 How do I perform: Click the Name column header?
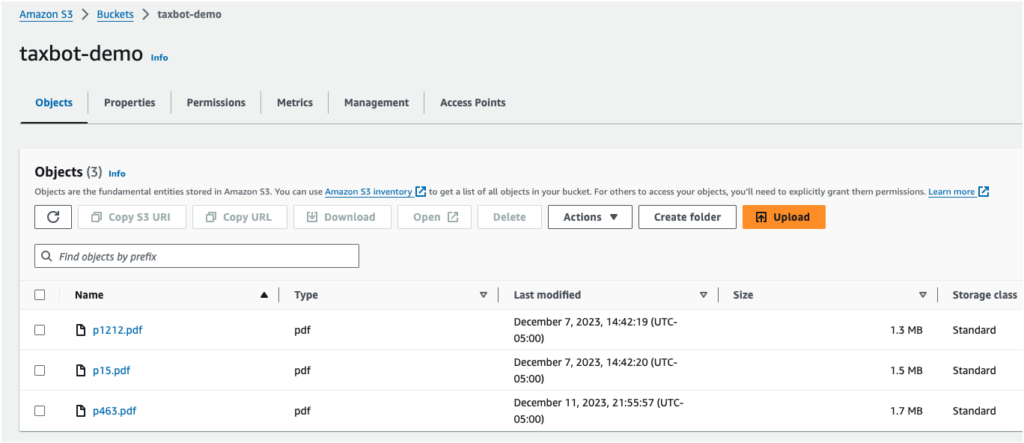point(89,295)
